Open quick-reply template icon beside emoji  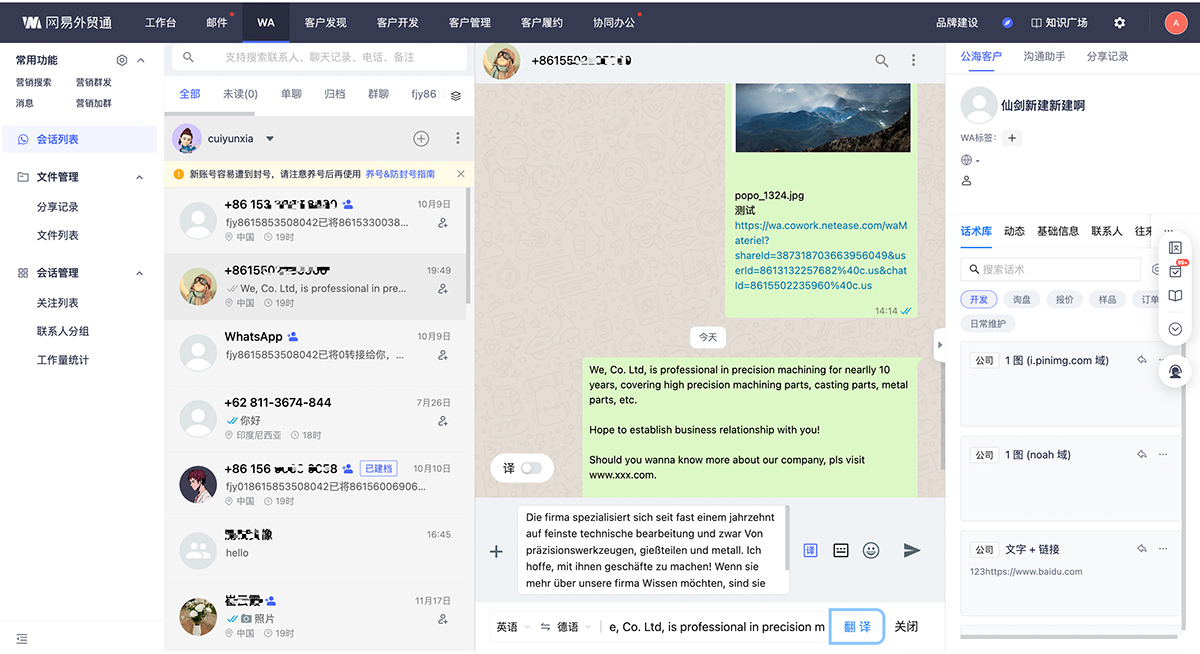pyautogui.click(x=841, y=550)
